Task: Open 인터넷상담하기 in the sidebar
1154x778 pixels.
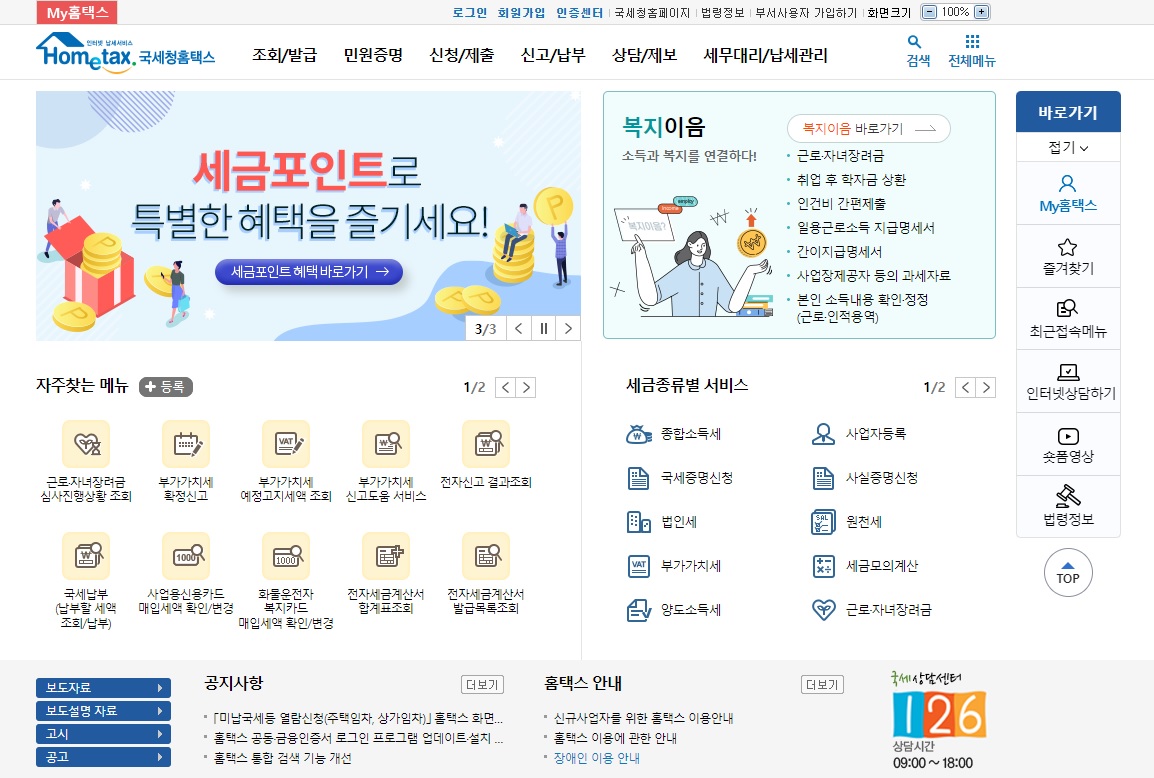Action: 1068,381
